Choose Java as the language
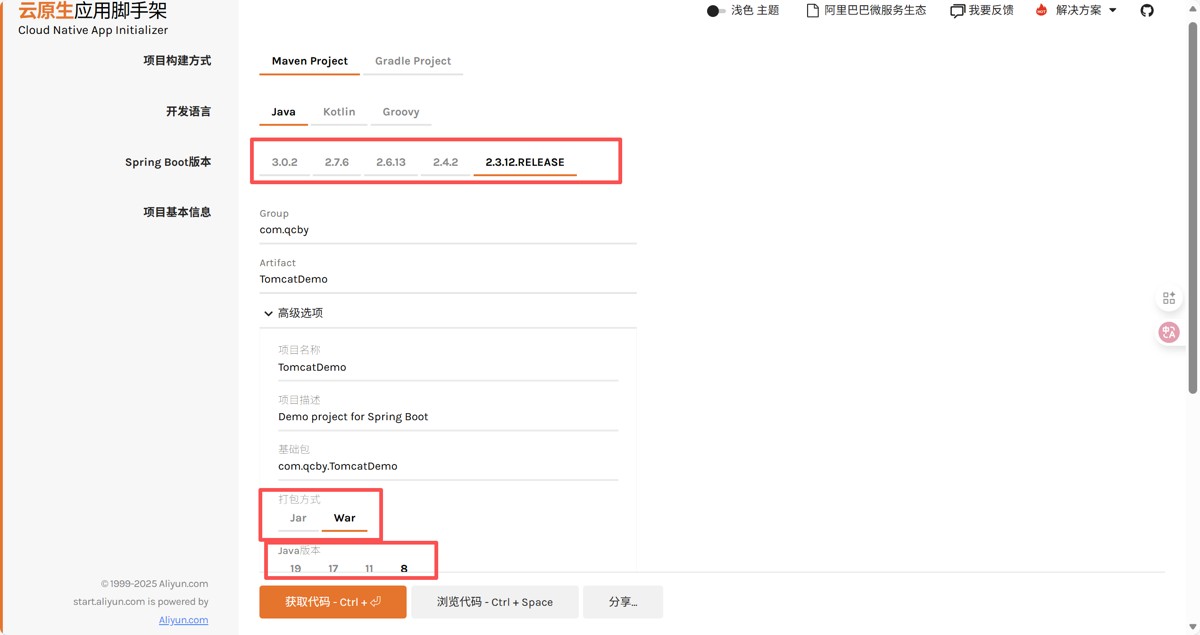 284,112
